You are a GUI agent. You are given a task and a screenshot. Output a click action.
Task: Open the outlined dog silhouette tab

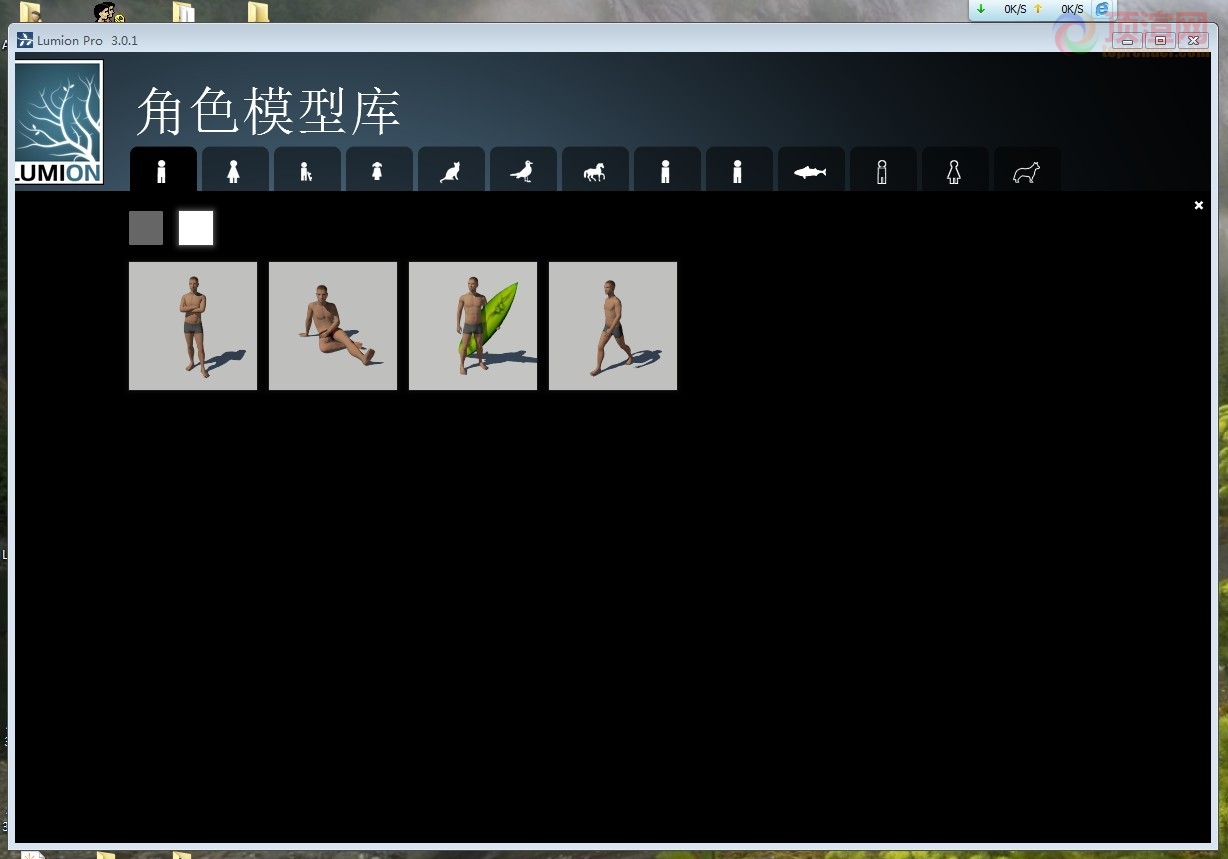1026,170
